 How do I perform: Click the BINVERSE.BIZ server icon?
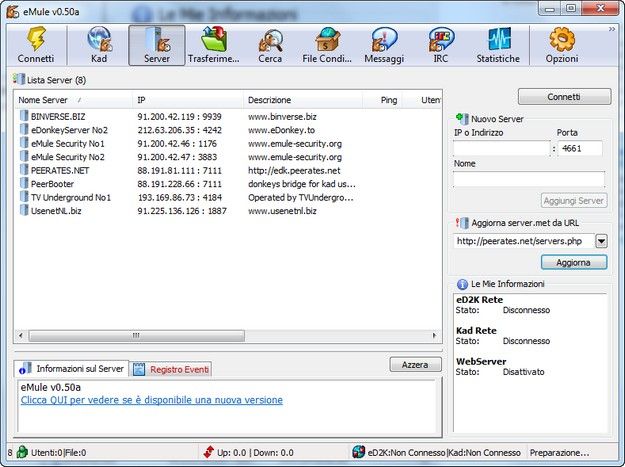click(x=24, y=116)
